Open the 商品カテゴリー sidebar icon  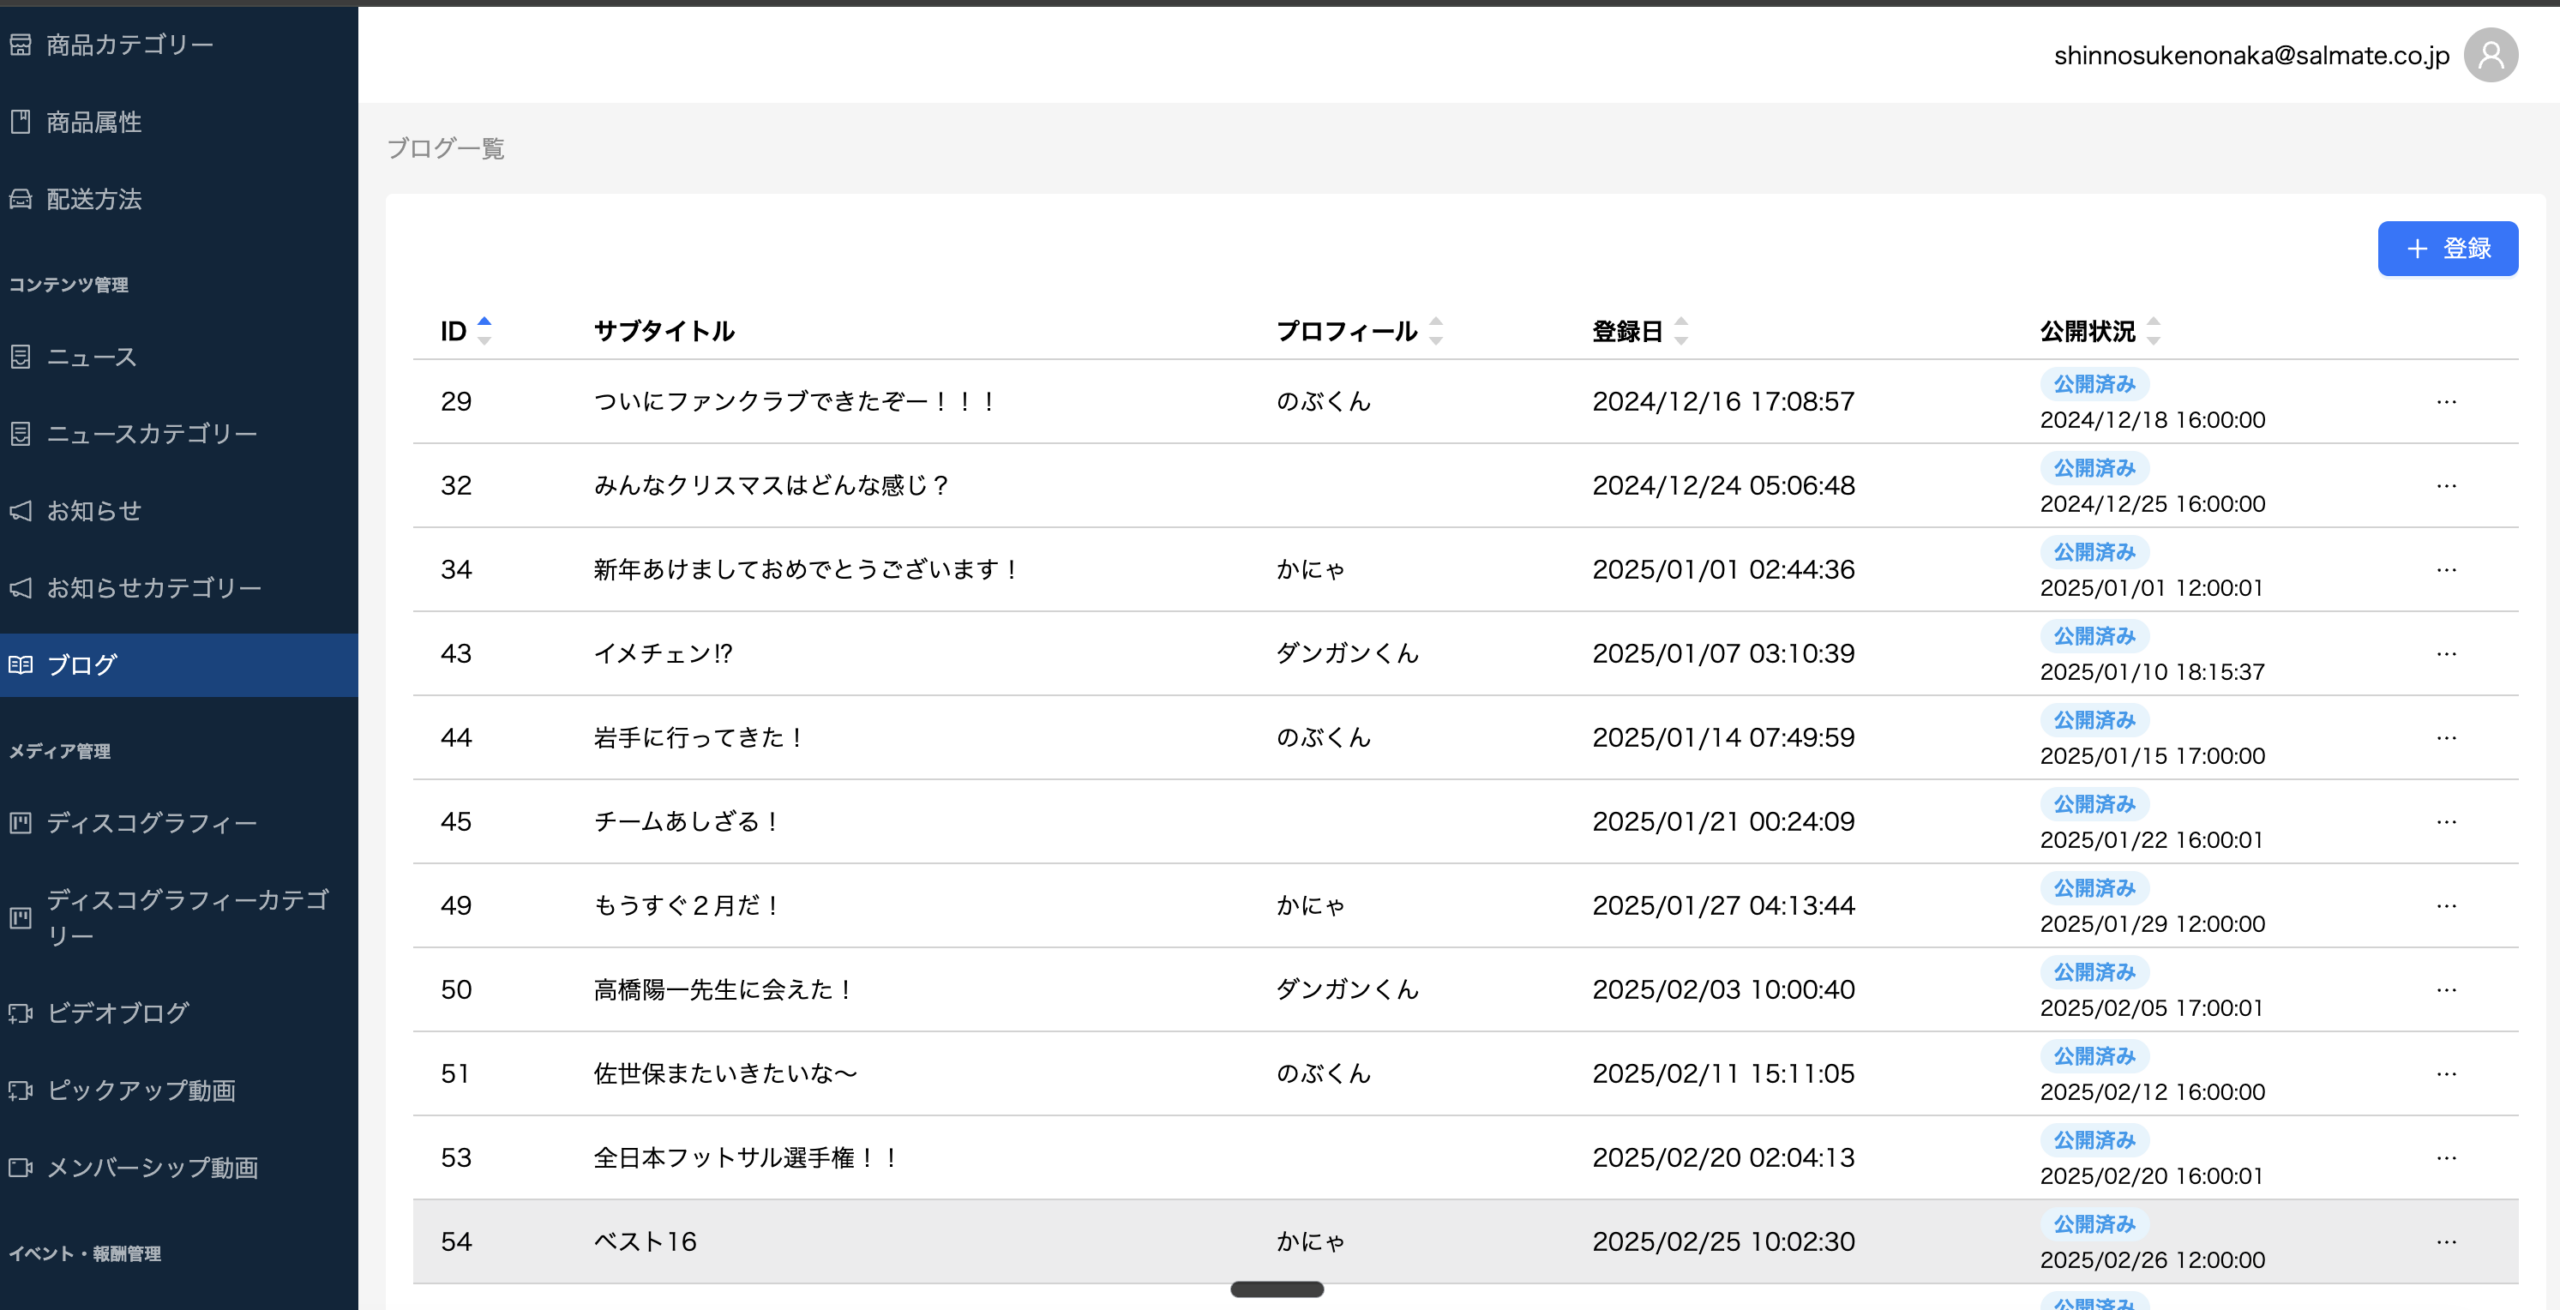coord(22,44)
